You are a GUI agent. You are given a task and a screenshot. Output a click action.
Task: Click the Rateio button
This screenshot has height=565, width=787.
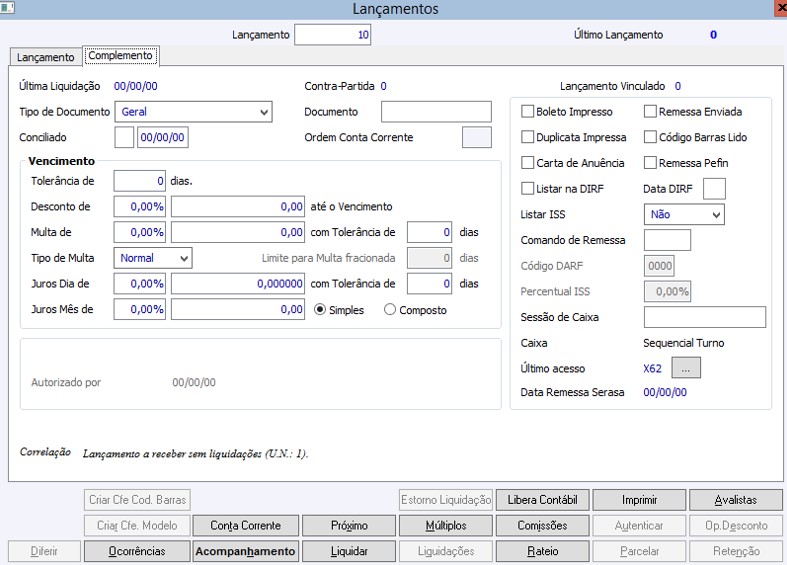tap(543, 551)
